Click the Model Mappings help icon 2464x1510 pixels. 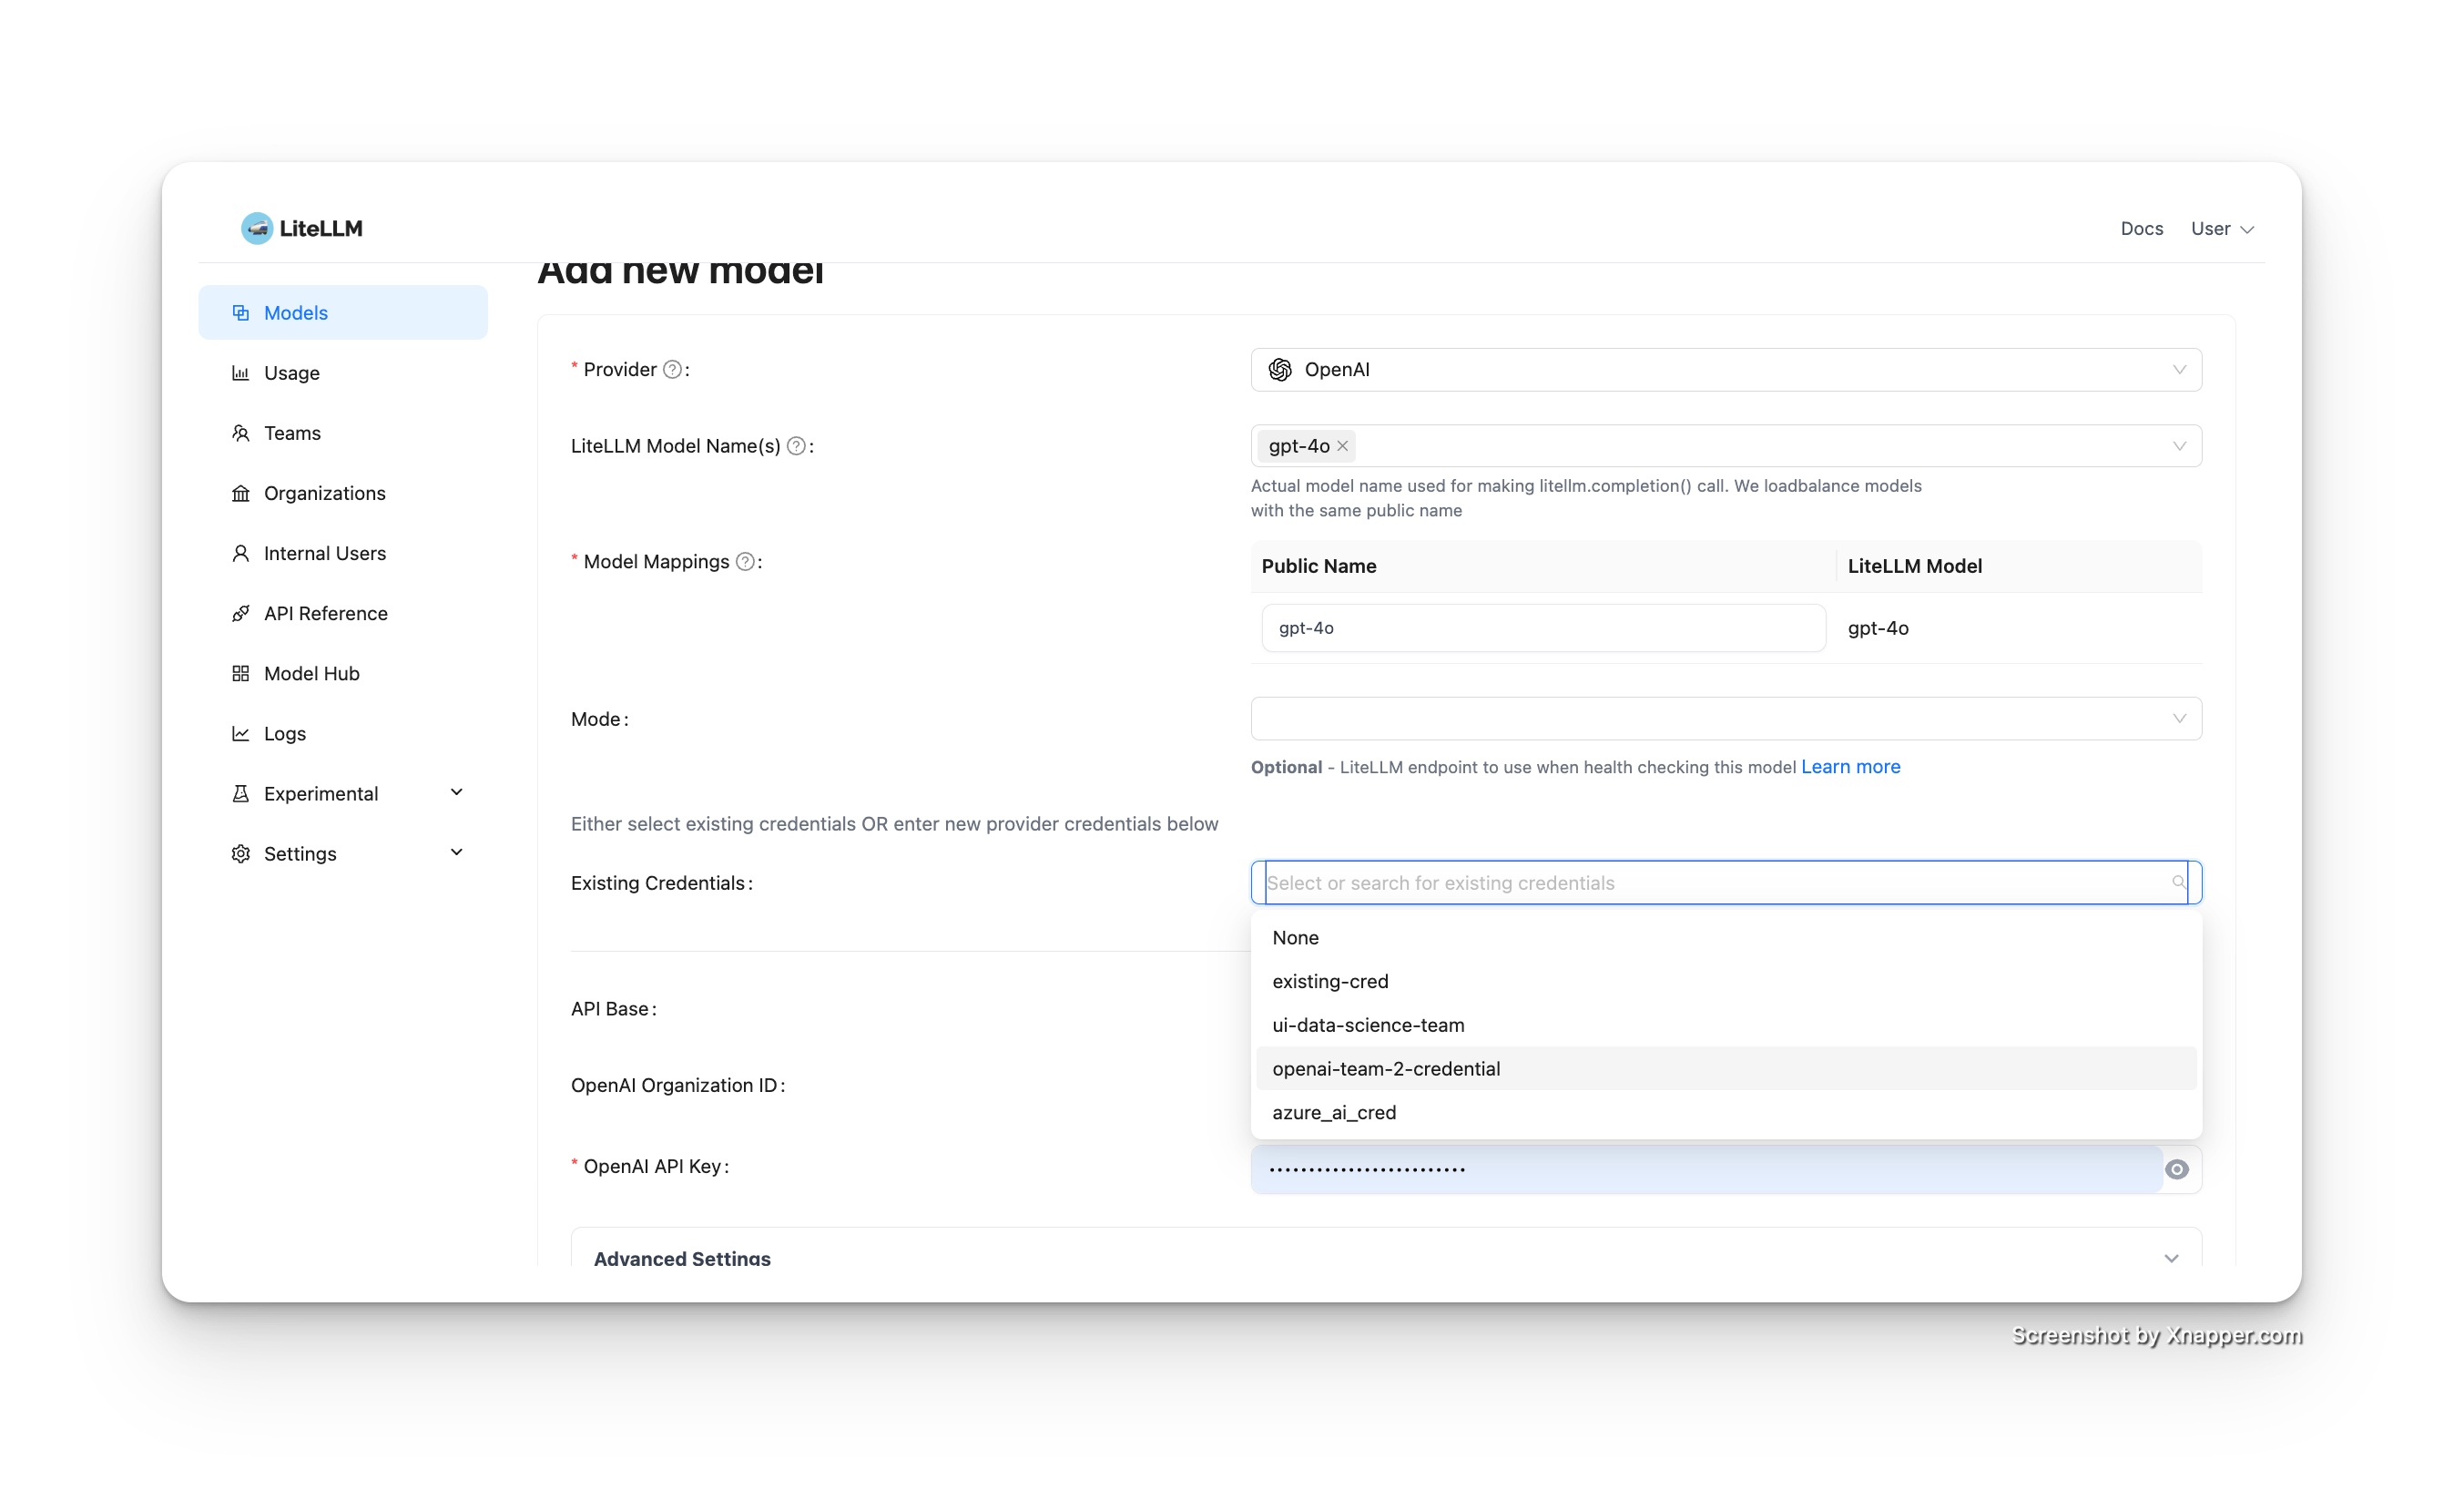pos(745,562)
